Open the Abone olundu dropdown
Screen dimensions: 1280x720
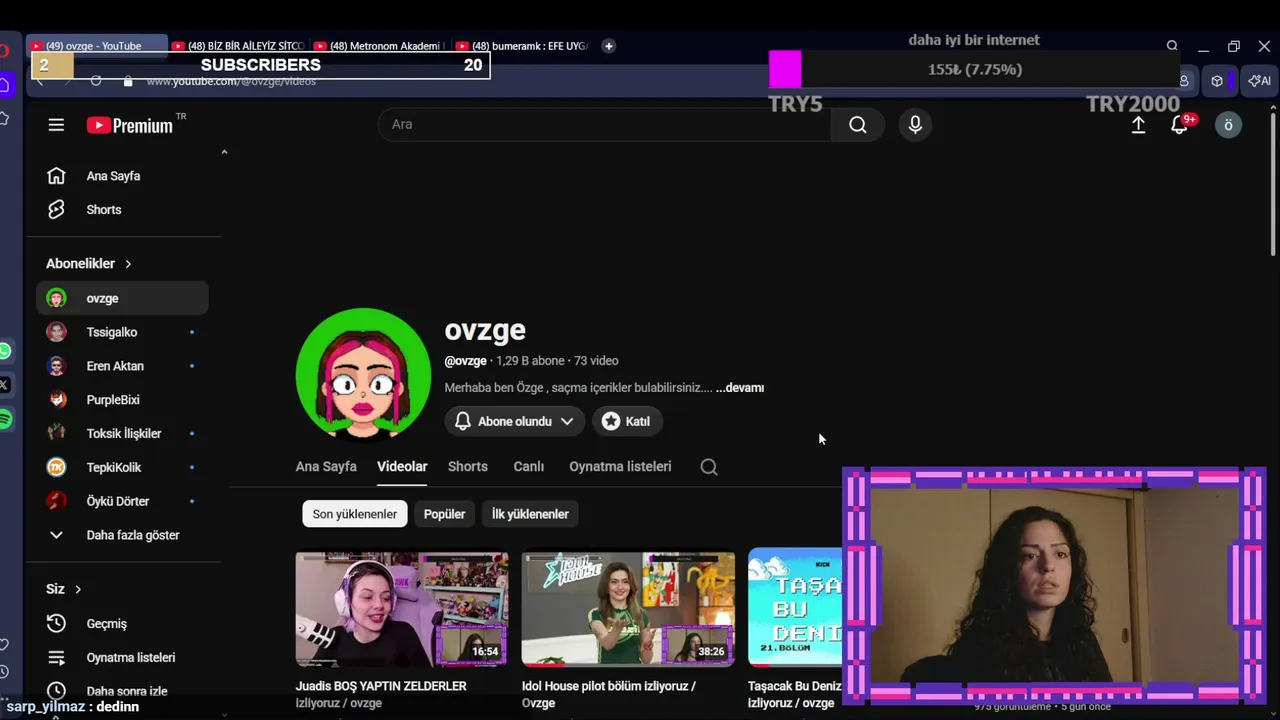pos(514,421)
